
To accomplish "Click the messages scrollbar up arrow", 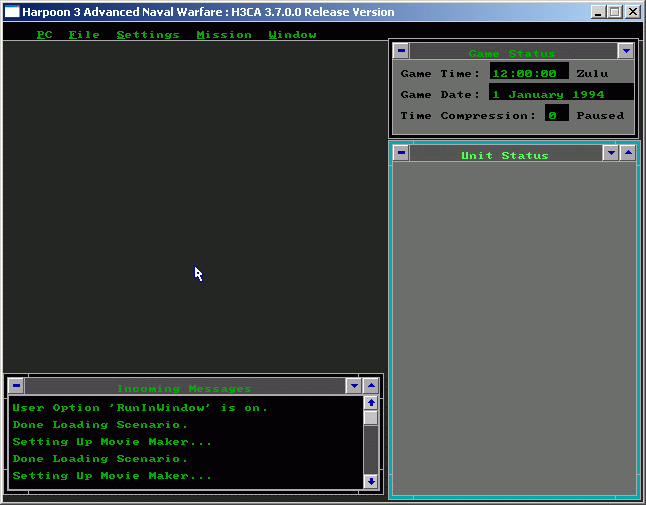I will point(371,403).
